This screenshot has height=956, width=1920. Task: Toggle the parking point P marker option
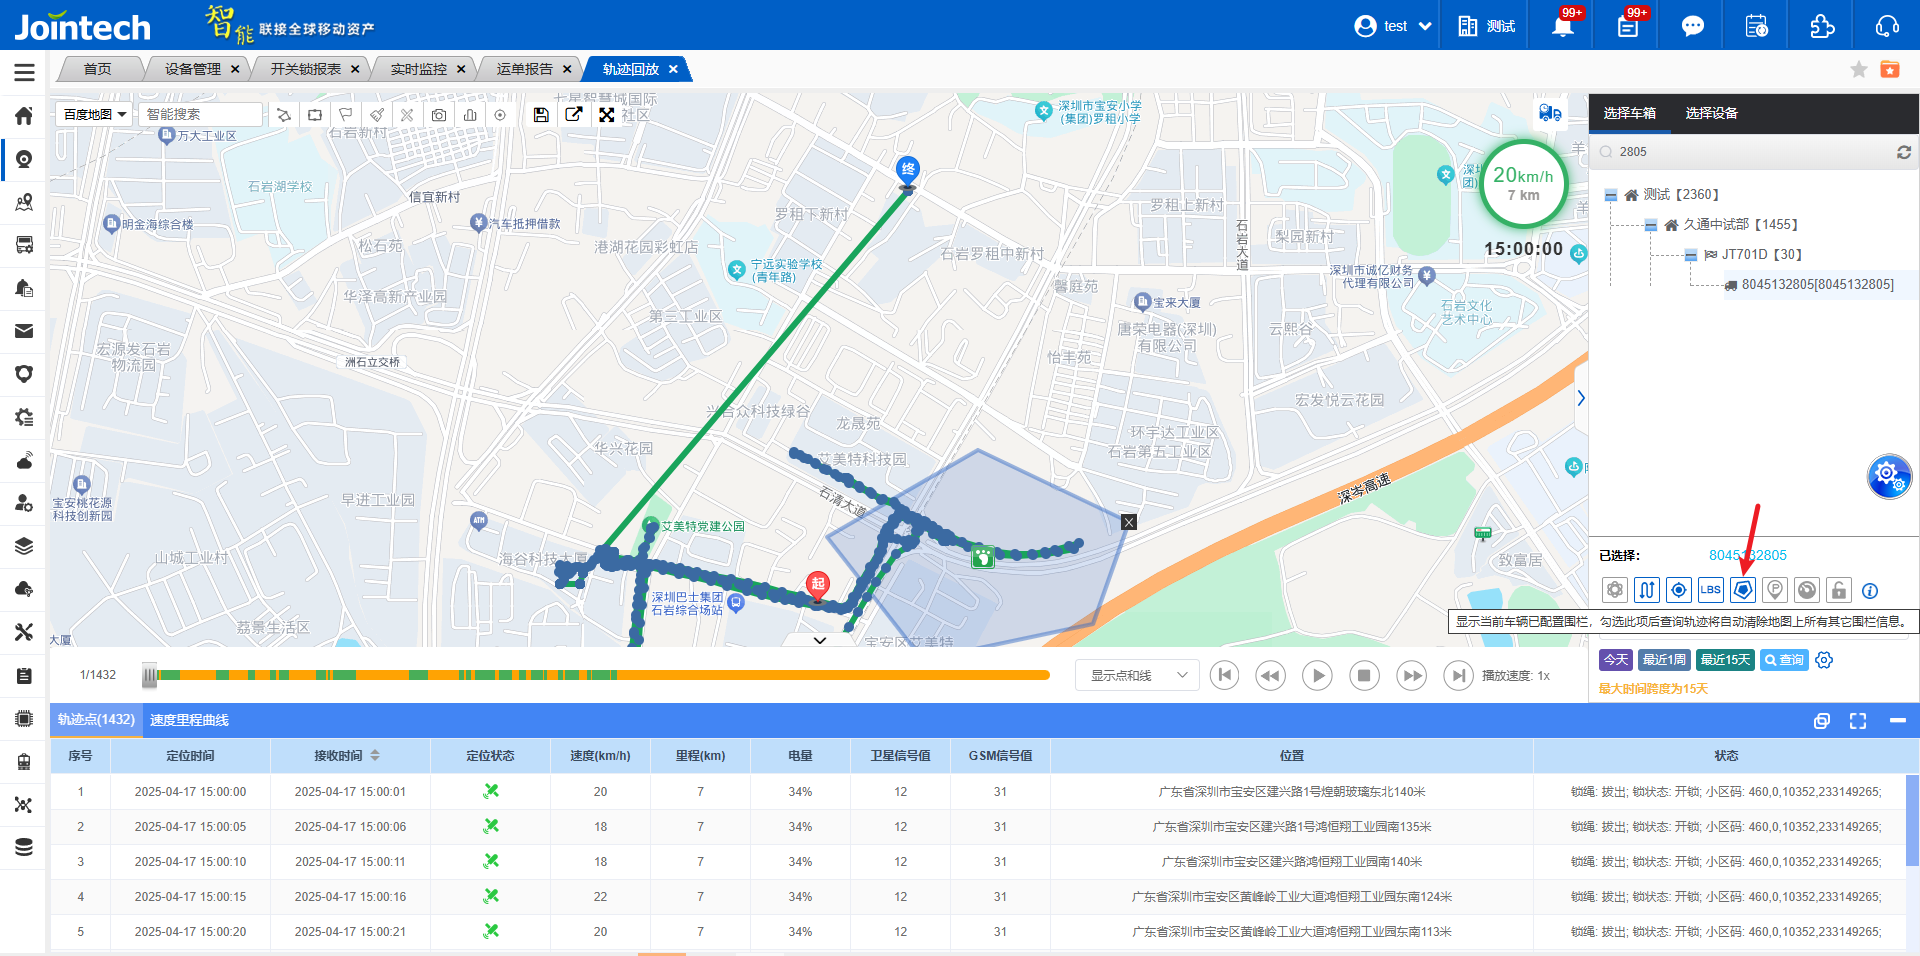(1775, 590)
